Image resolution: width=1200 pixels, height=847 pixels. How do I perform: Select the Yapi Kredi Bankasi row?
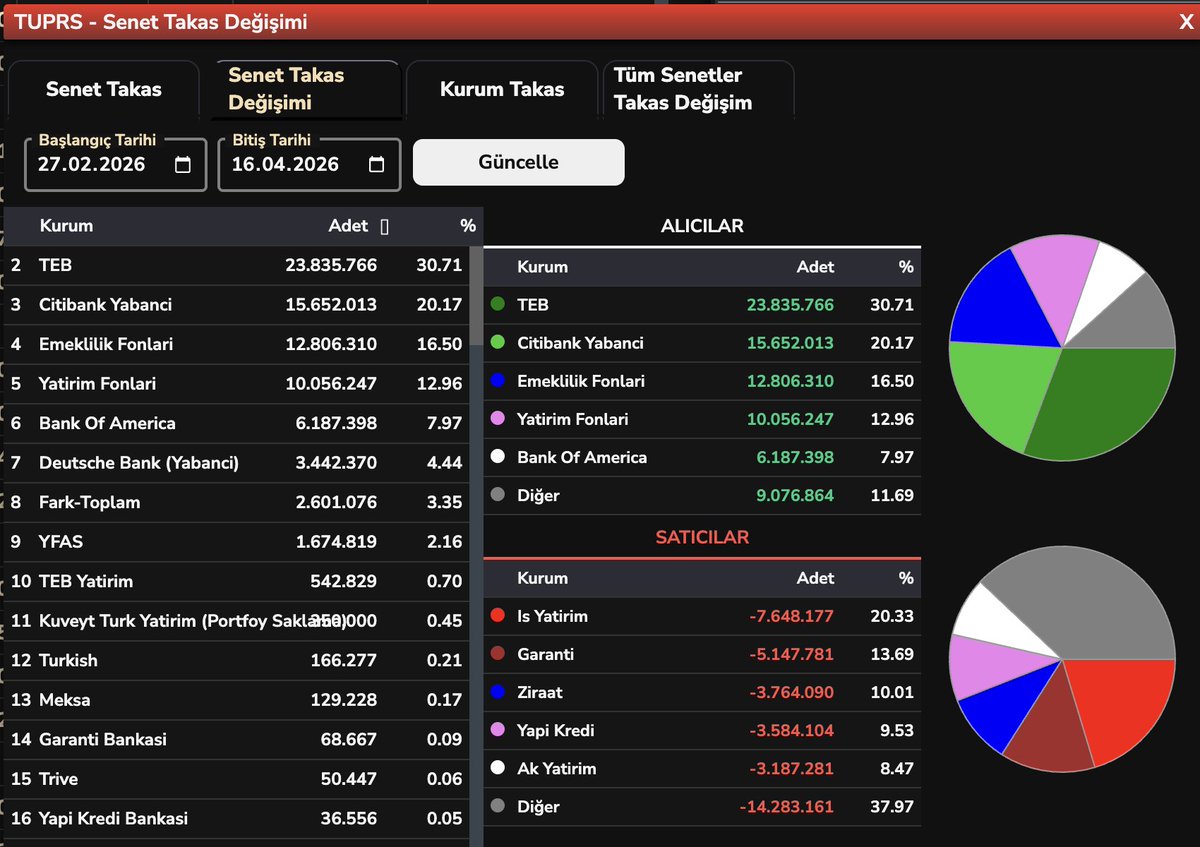coord(237,818)
